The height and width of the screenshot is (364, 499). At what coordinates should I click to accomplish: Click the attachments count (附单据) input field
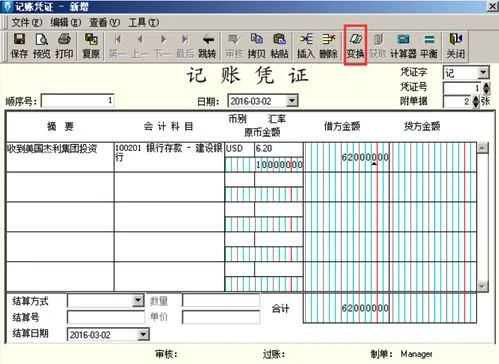point(458,101)
